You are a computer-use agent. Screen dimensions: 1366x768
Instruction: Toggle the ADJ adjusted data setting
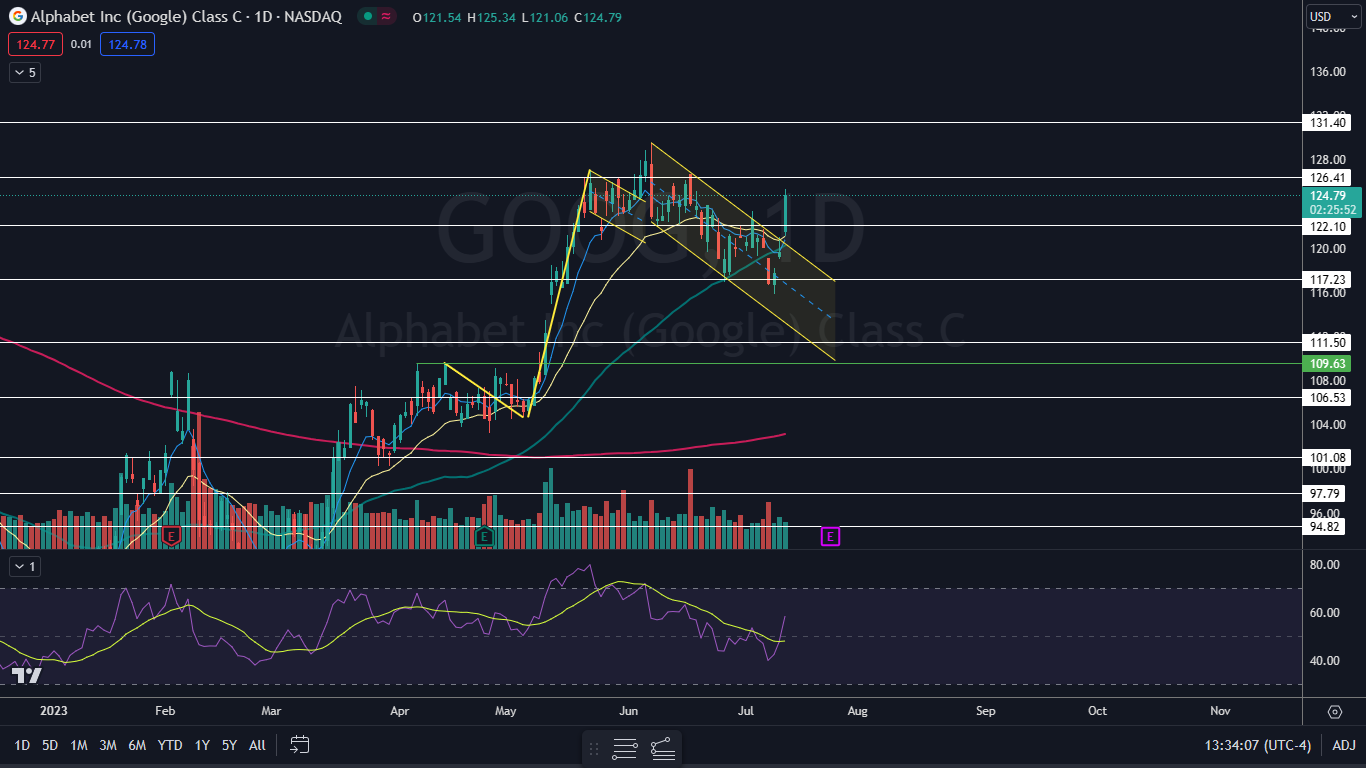pyautogui.click(x=1344, y=745)
